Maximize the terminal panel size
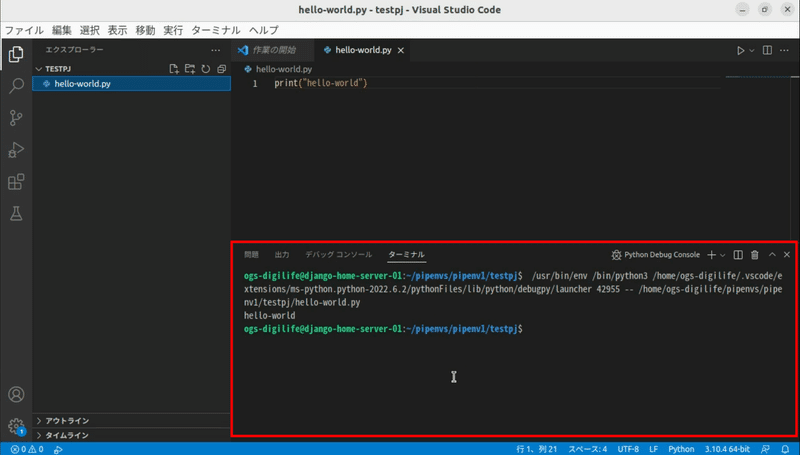This screenshot has width=800, height=455. pos(772,255)
